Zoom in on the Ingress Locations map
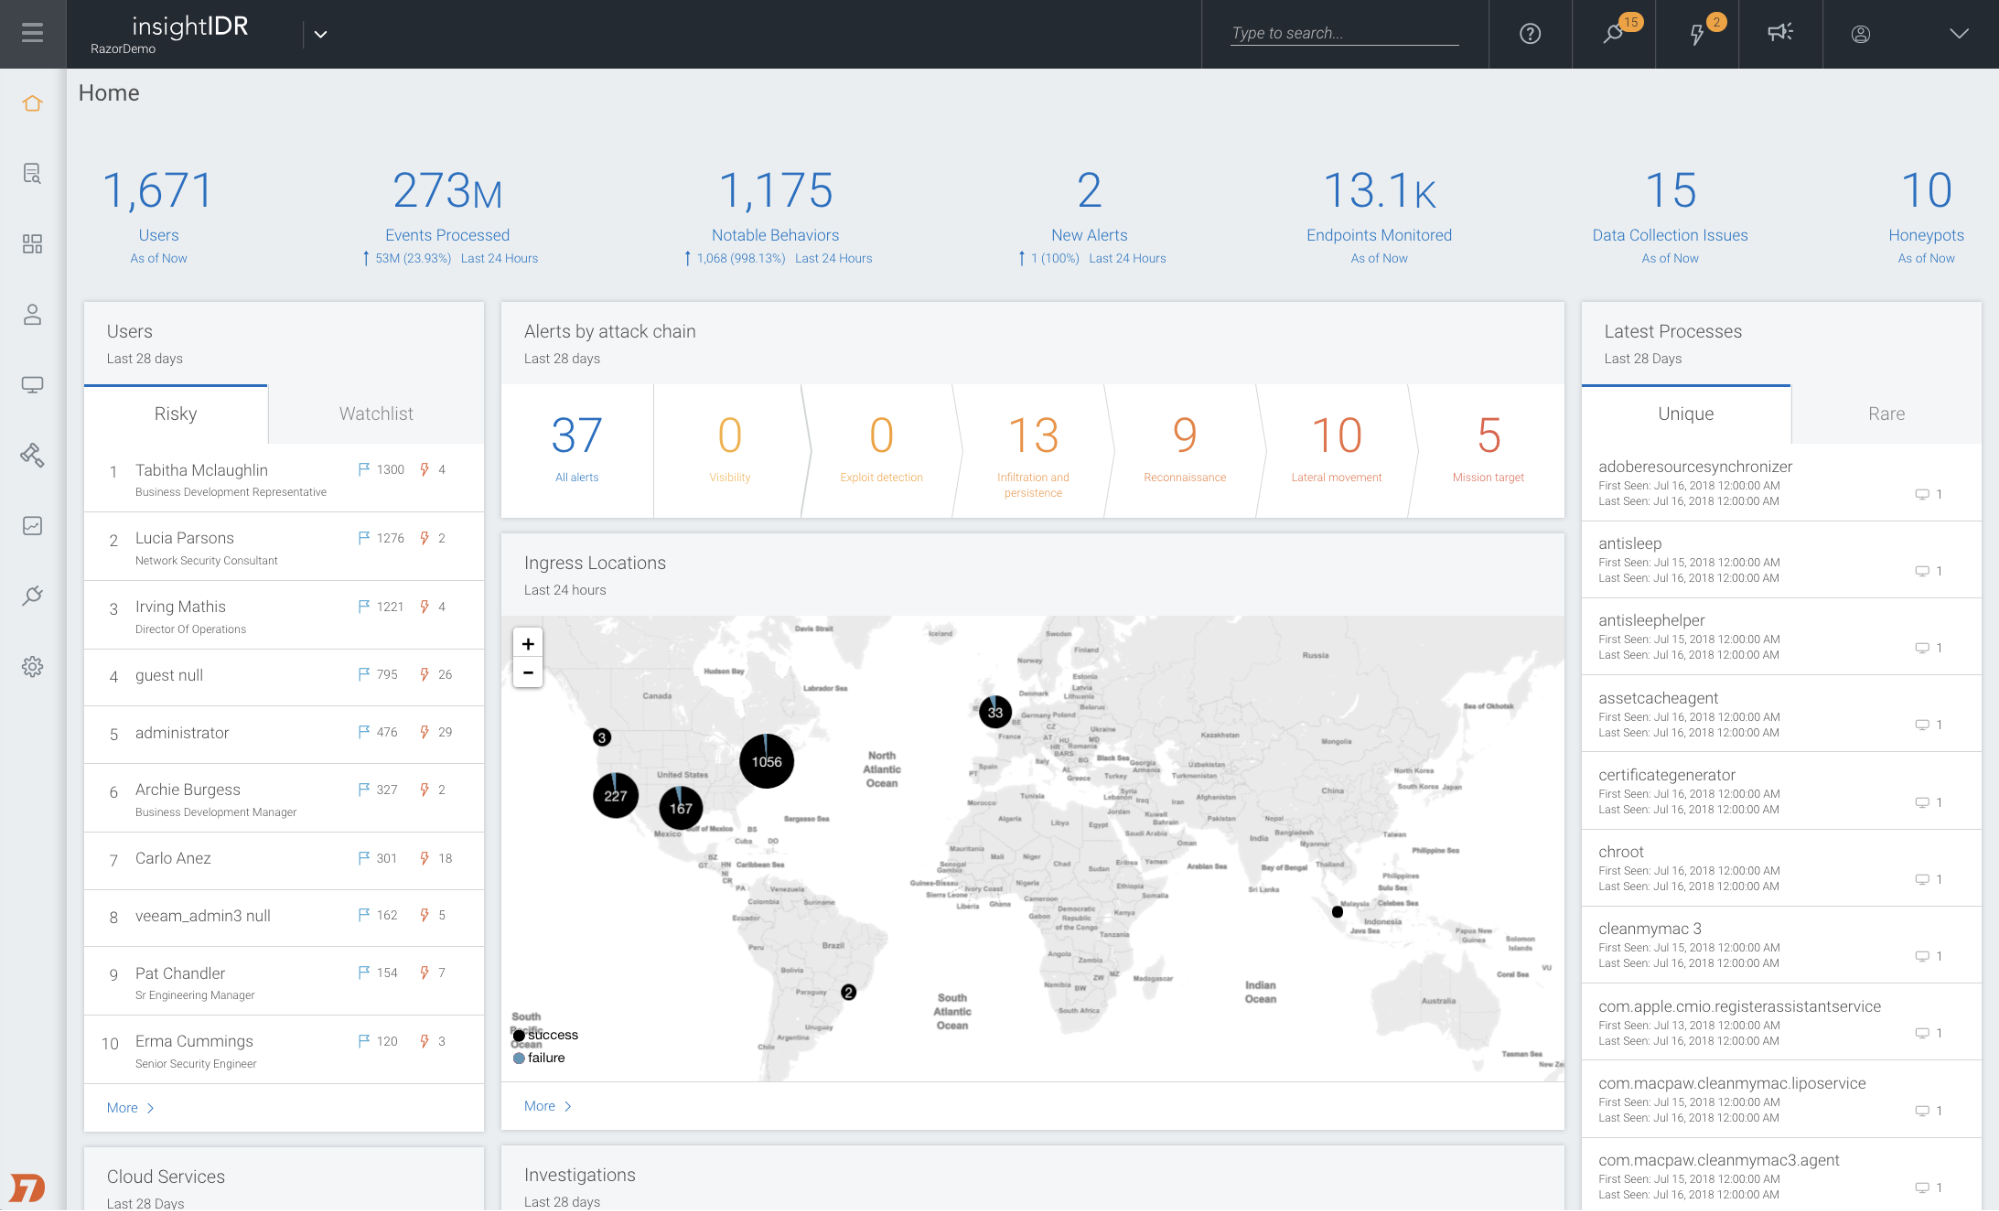This screenshot has height=1211, width=1999. coord(528,644)
